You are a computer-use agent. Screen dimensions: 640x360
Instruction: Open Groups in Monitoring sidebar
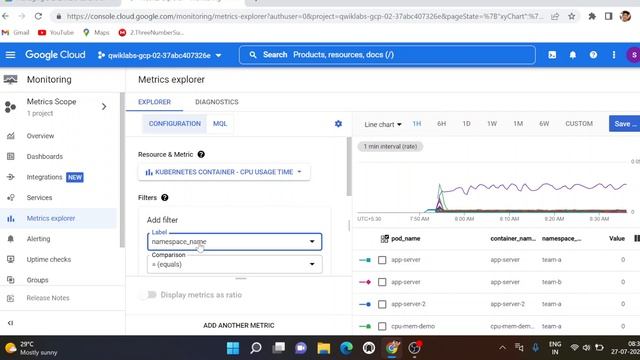click(38, 280)
